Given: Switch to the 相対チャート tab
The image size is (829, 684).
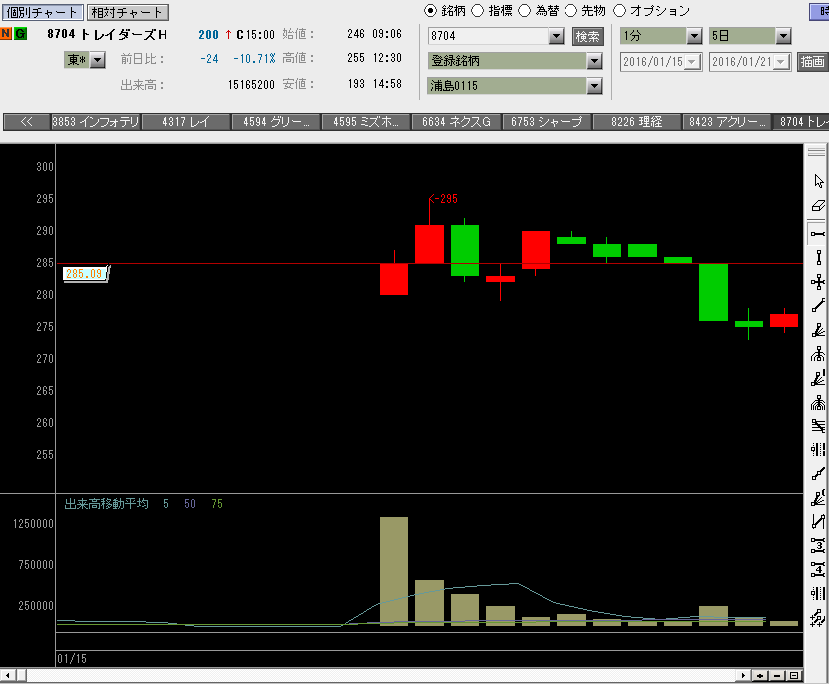Looking at the screenshot, I should click(x=127, y=12).
